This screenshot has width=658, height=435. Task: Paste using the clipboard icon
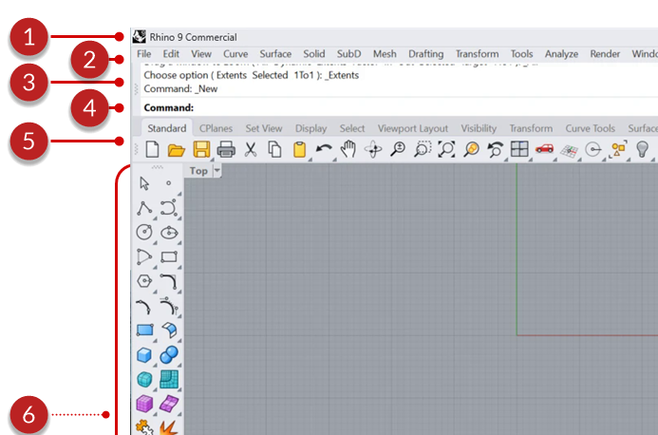coord(299,149)
